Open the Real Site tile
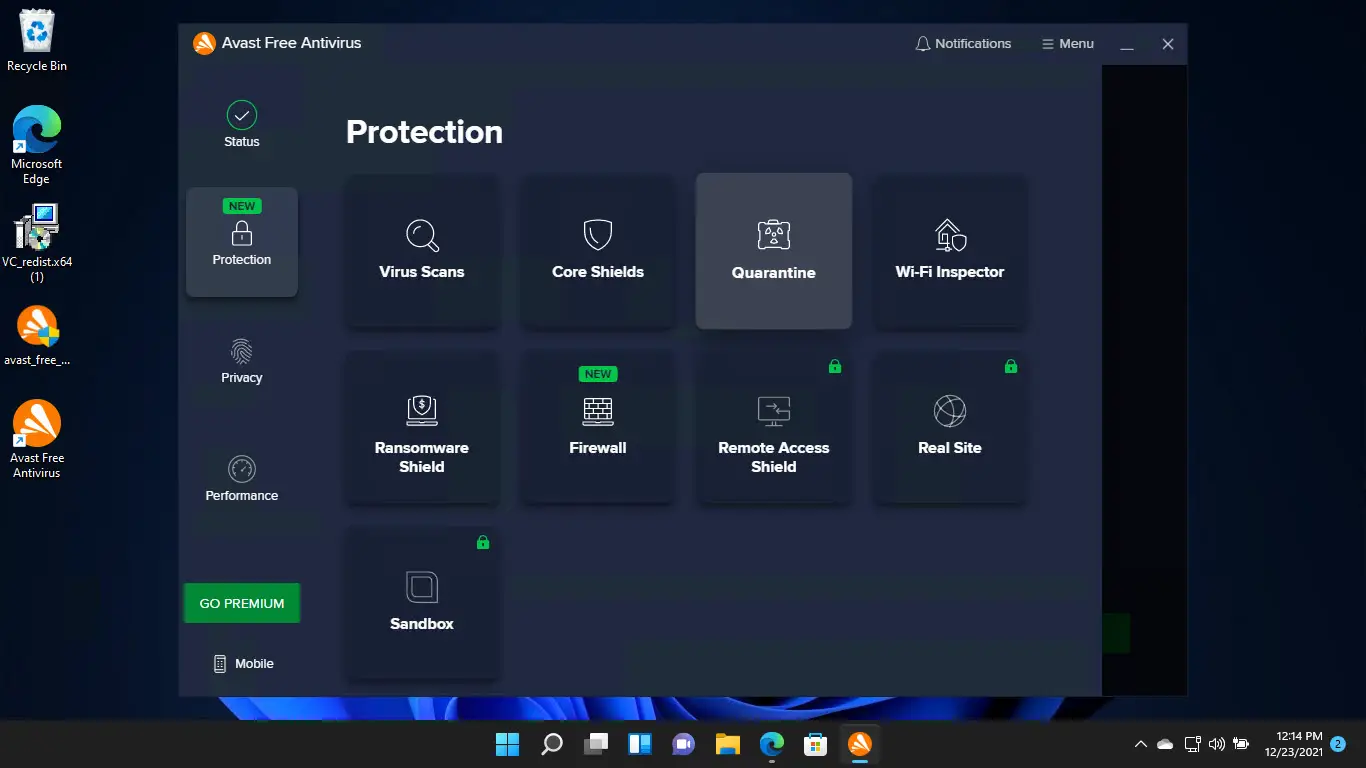The image size is (1366, 768). [950, 427]
